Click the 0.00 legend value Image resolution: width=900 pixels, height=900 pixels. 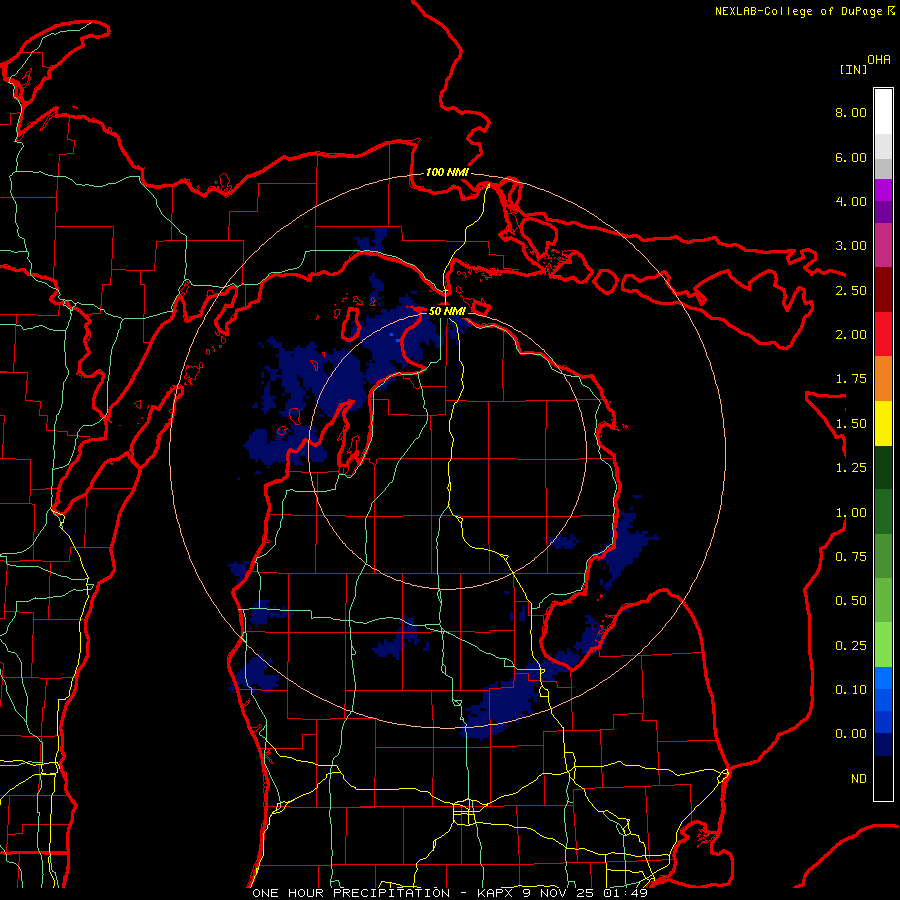pyautogui.click(x=851, y=734)
